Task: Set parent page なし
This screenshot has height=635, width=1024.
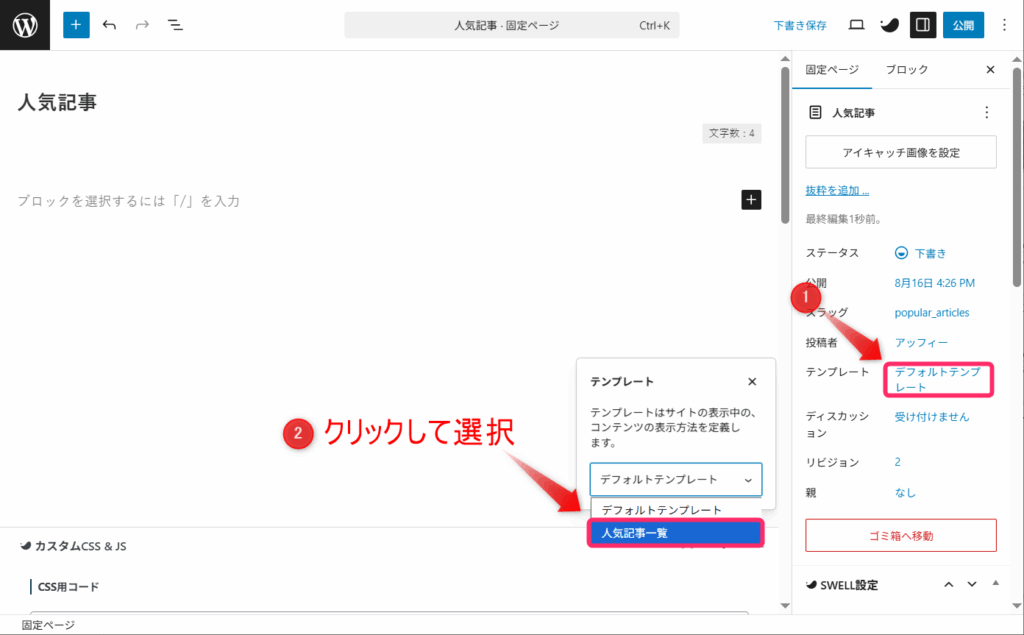Action: point(905,493)
